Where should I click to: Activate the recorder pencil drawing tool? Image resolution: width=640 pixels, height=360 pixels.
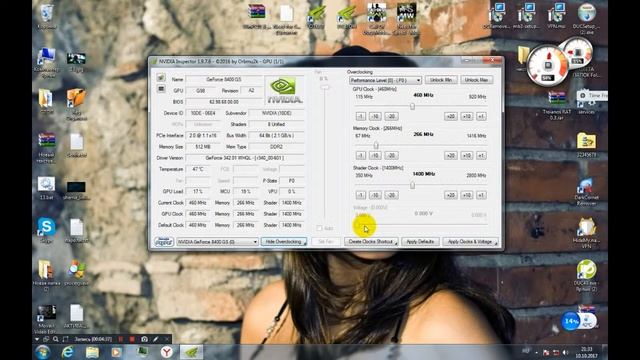click(156, 339)
